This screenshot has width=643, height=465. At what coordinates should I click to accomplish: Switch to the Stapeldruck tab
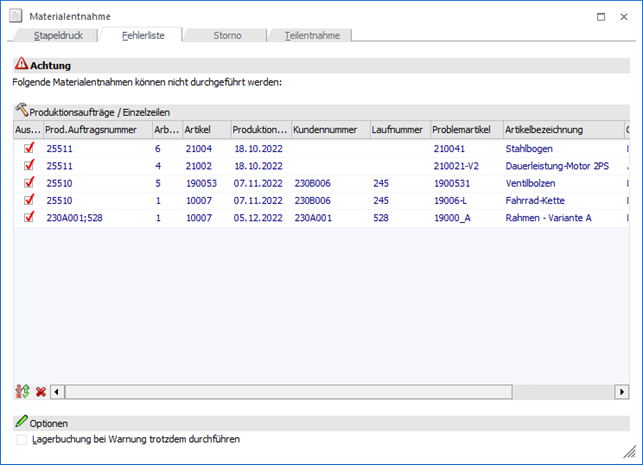pos(58,35)
